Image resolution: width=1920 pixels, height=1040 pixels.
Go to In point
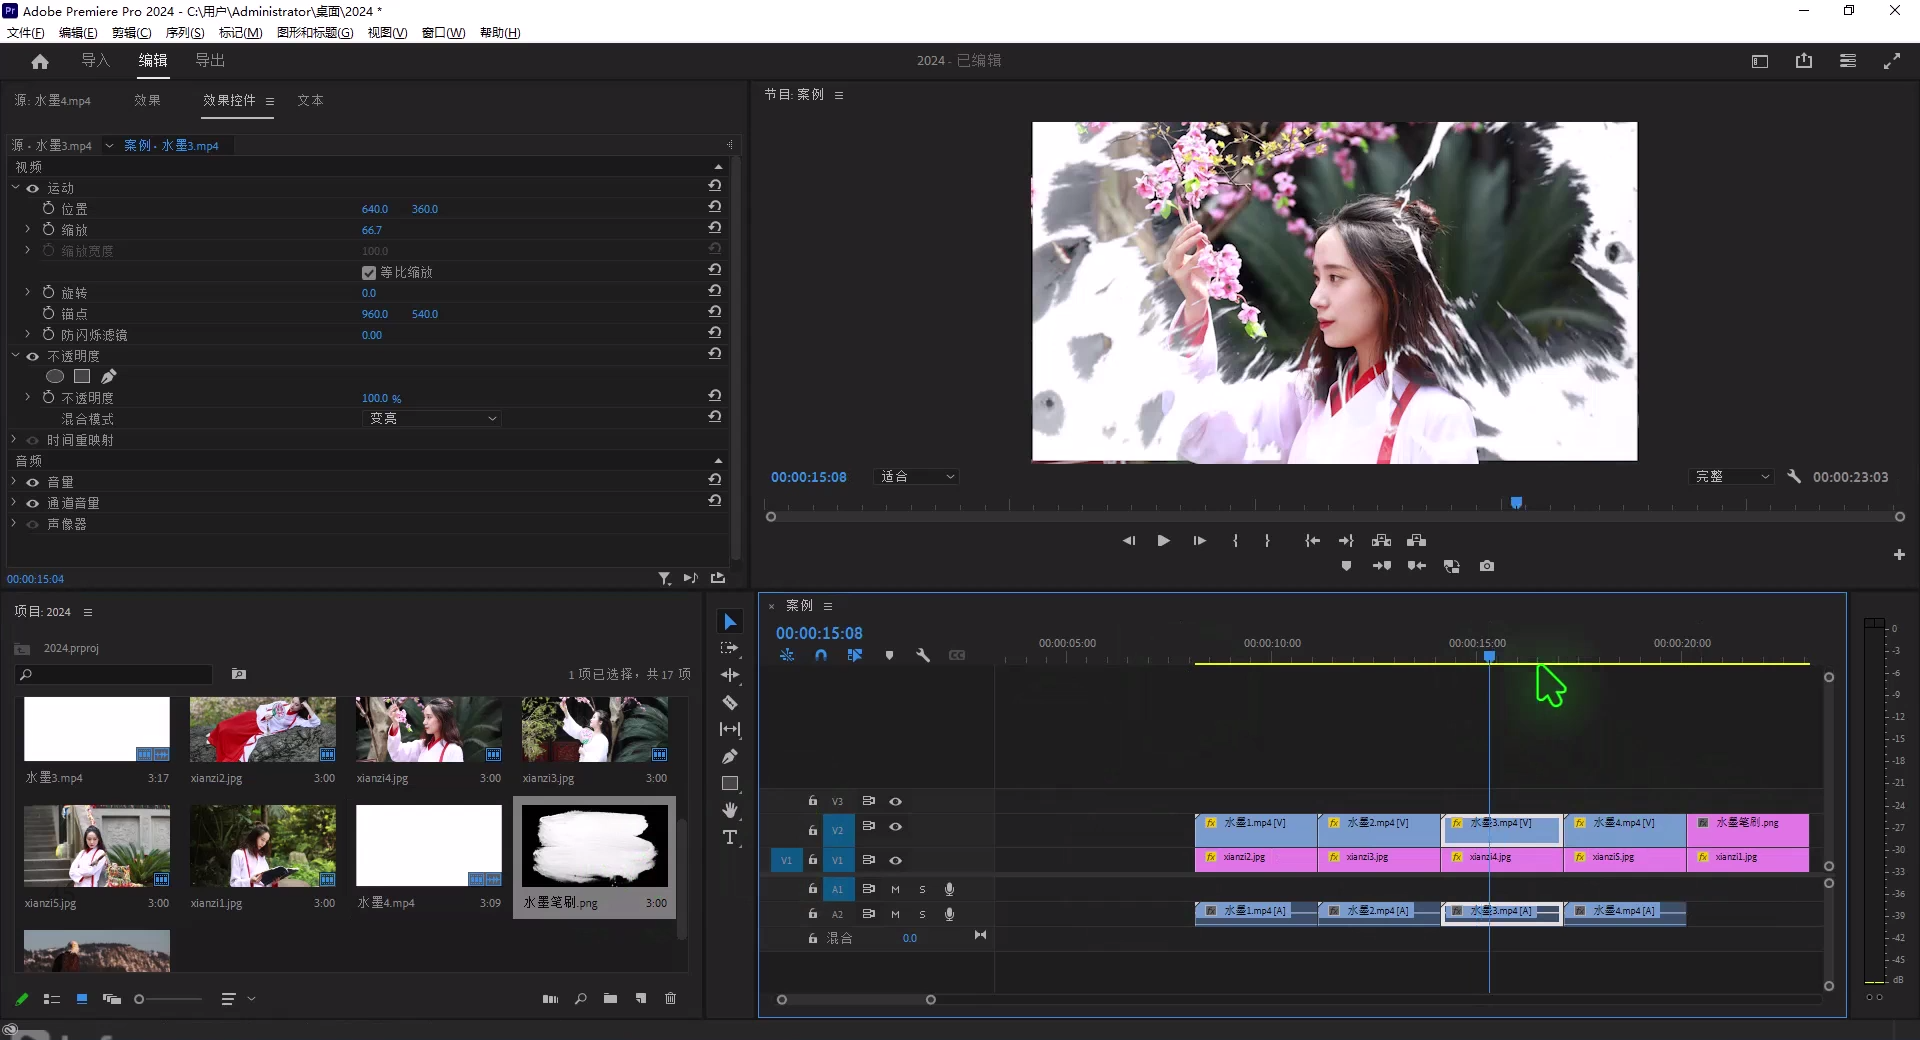point(1312,541)
